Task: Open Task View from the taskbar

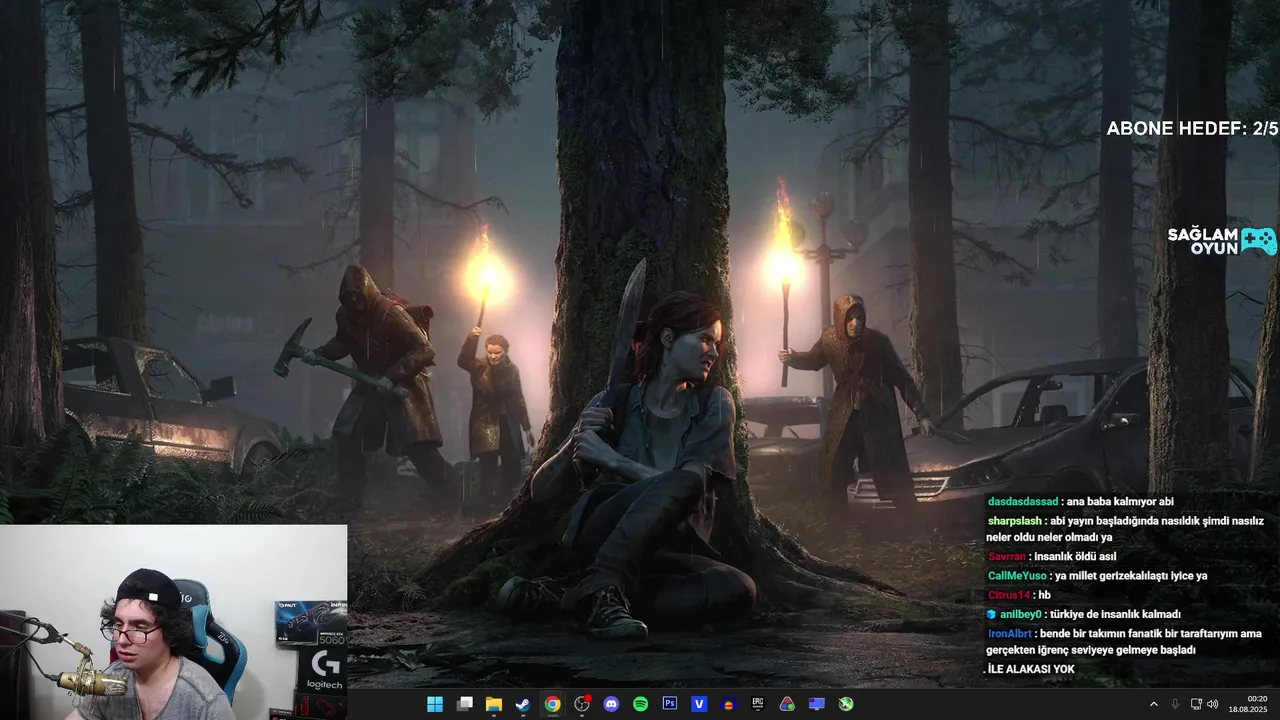Action: (464, 704)
